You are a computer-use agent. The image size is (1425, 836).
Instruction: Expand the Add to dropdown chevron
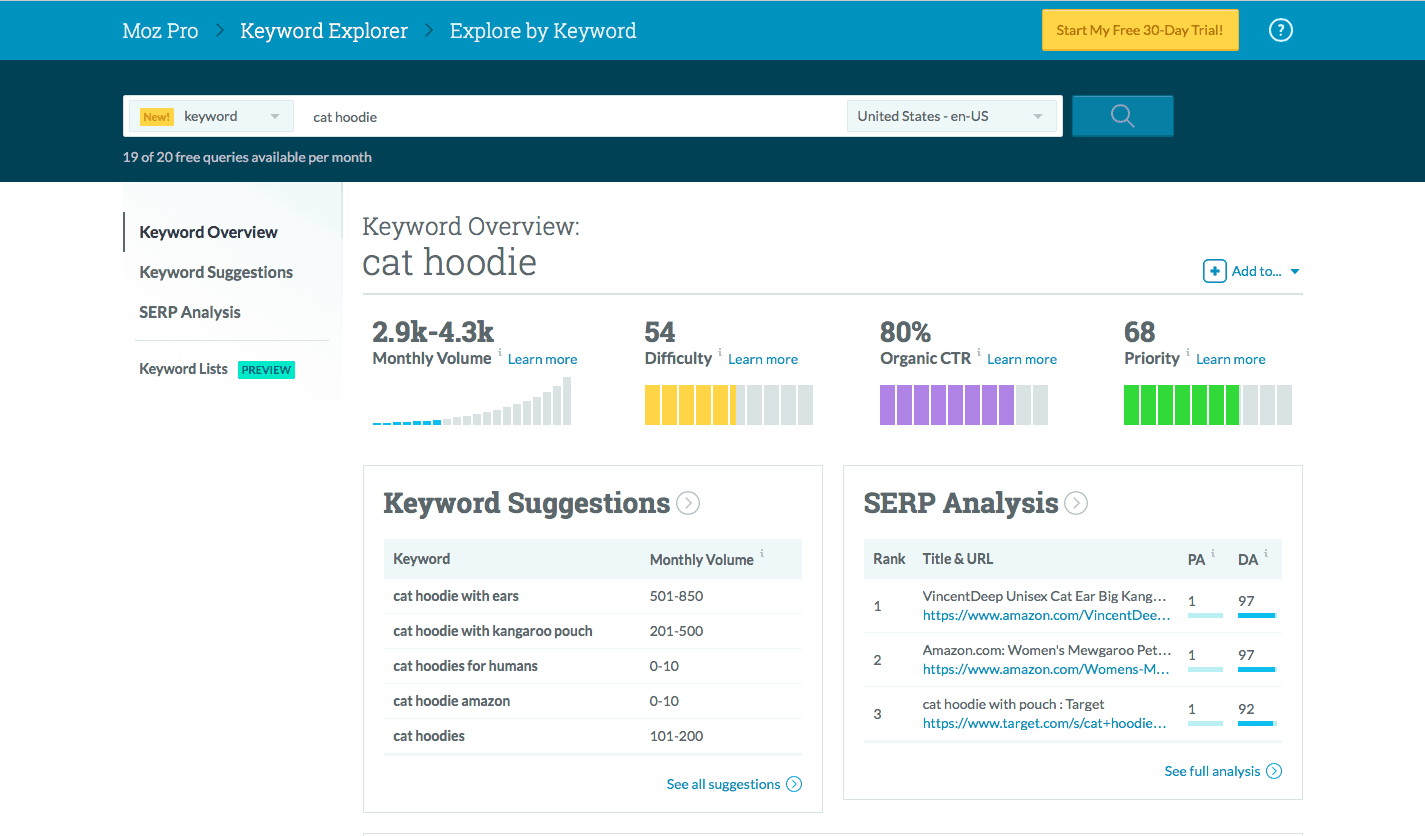pyautogui.click(x=1293, y=270)
